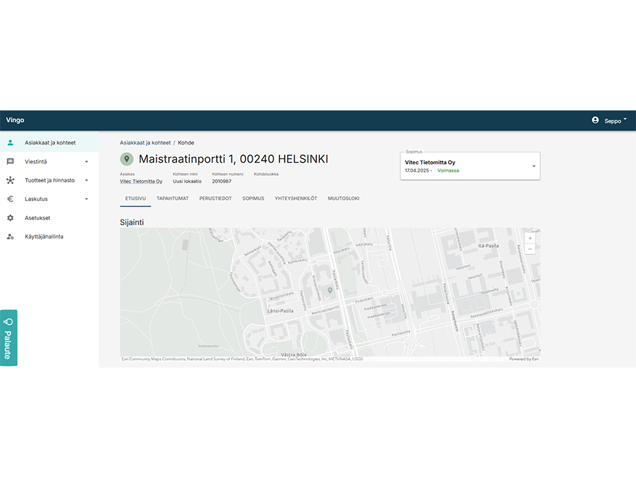Expand the Laskutus submenu arrow
Viewport: 636px width, 477px height.
coord(86,199)
